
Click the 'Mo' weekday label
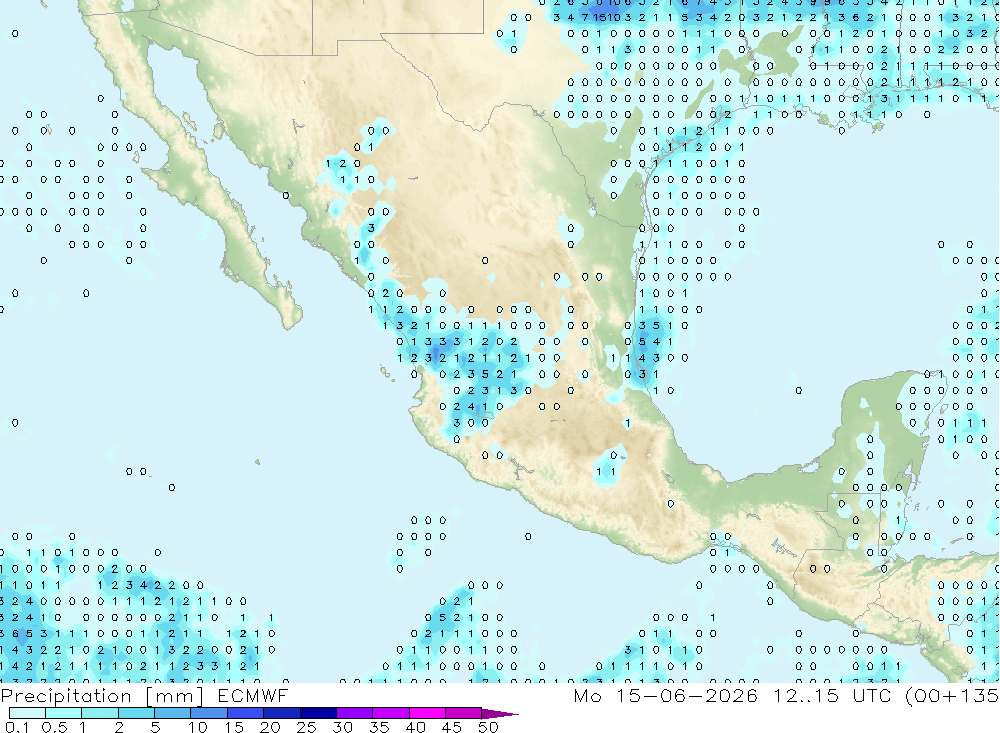[587, 695]
